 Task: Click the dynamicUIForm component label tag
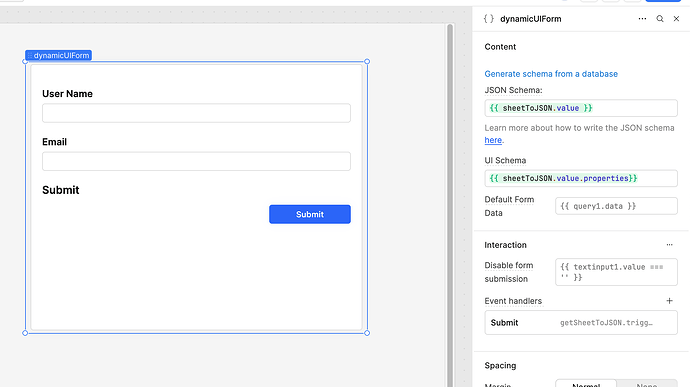pos(59,55)
